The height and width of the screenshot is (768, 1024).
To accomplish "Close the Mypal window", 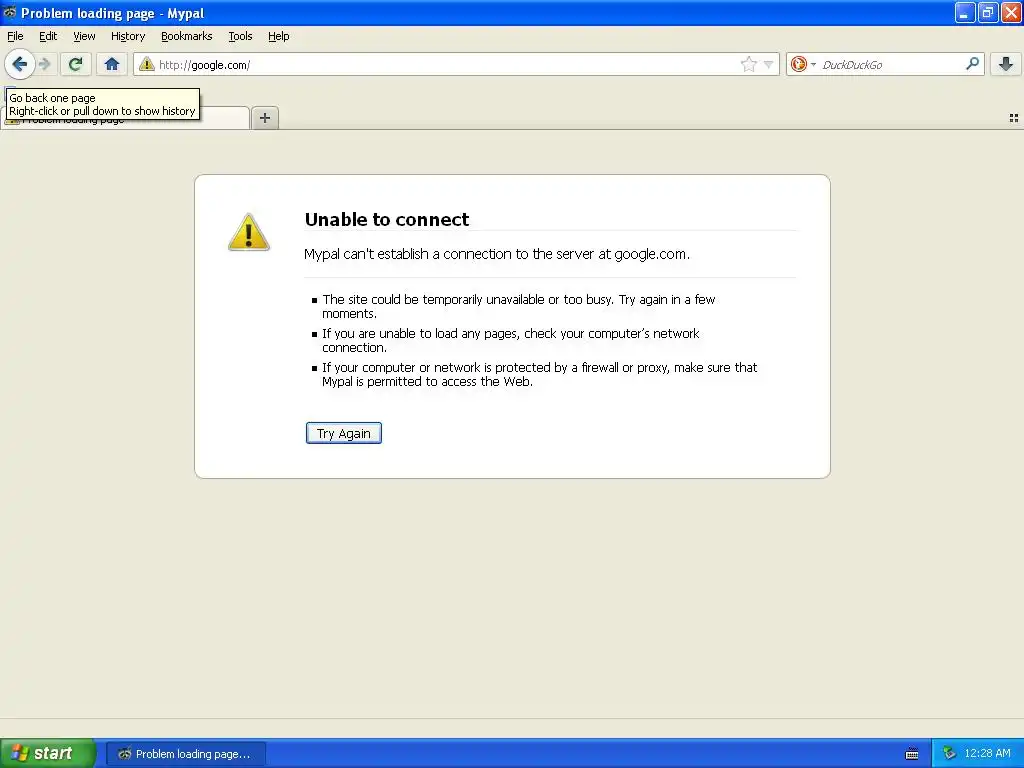I will tap(1012, 12).
